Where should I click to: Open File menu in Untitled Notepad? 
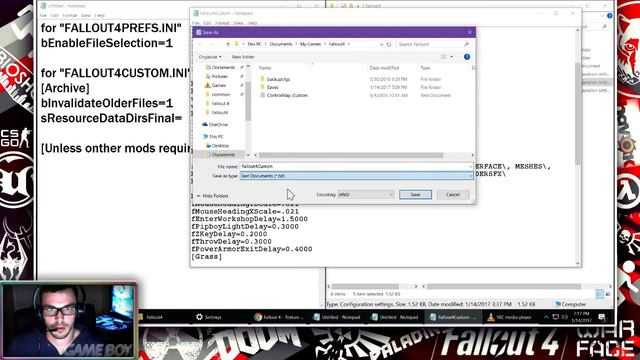tap(43, 16)
